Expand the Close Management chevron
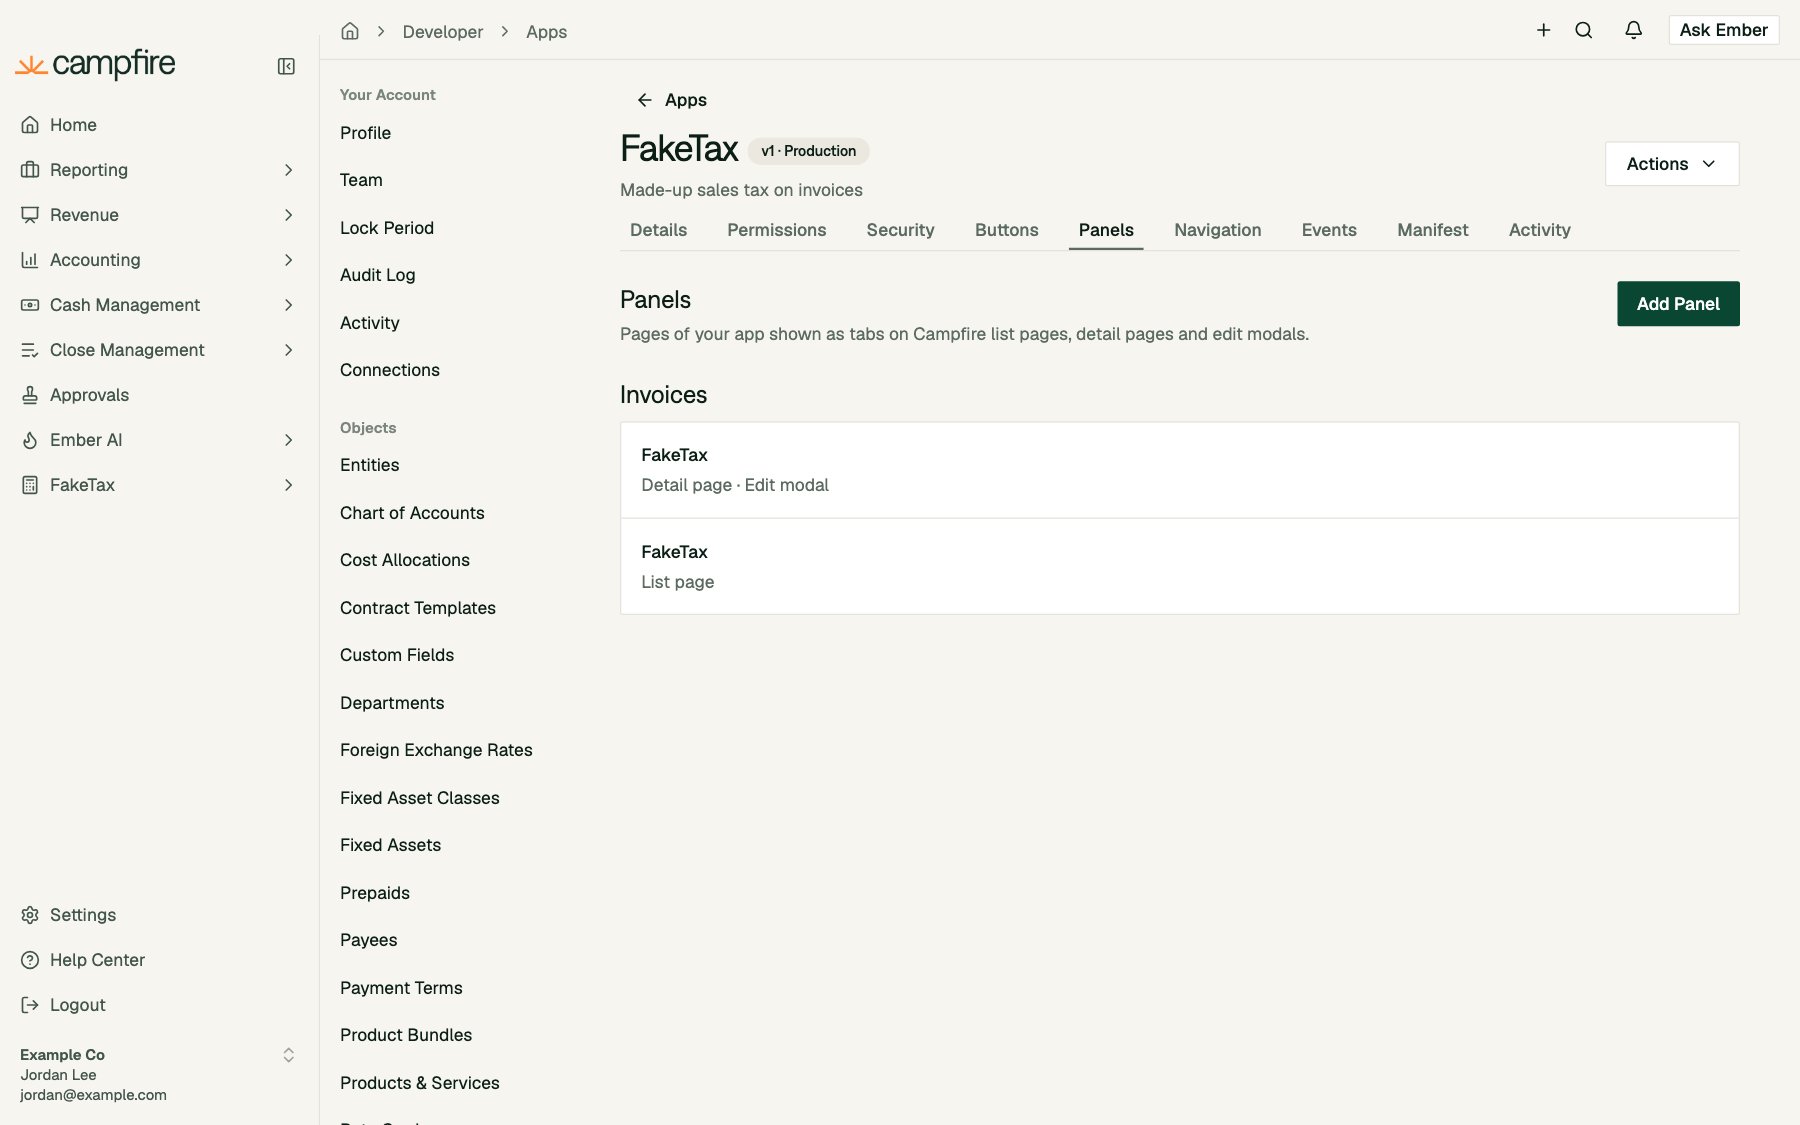 [x=288, y=350]
